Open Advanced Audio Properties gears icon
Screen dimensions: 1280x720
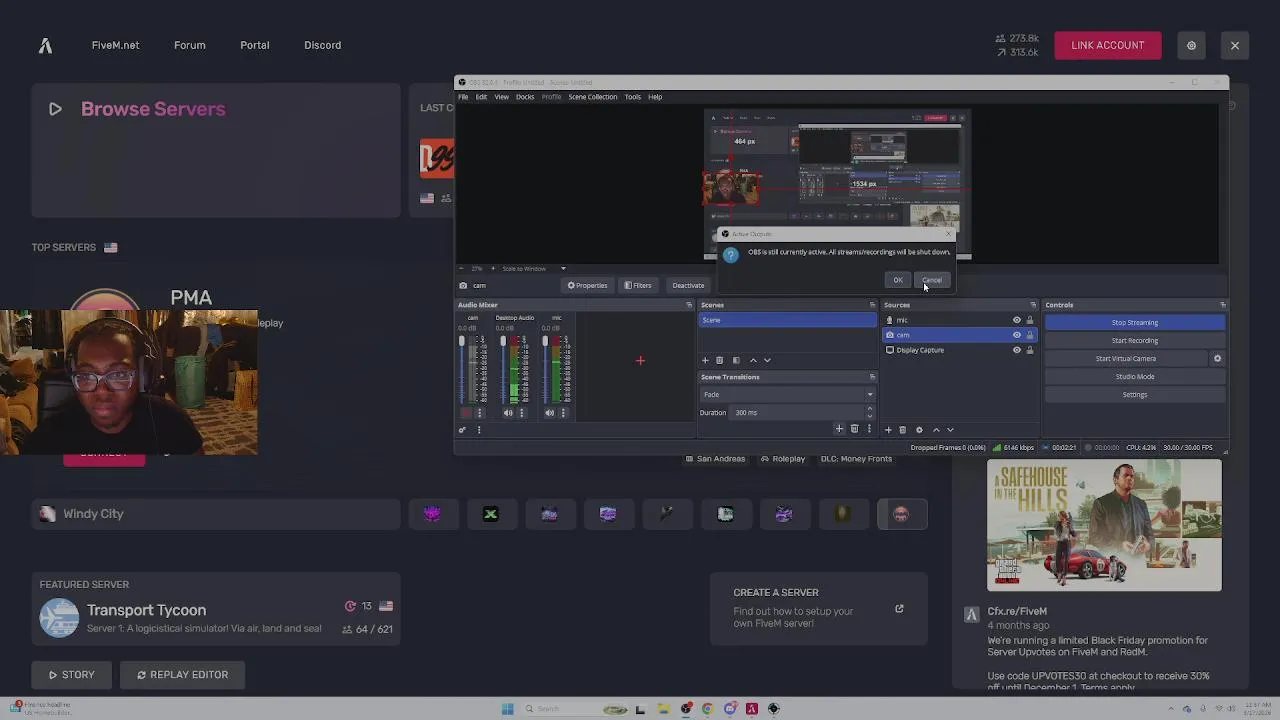tap(462, 430)
